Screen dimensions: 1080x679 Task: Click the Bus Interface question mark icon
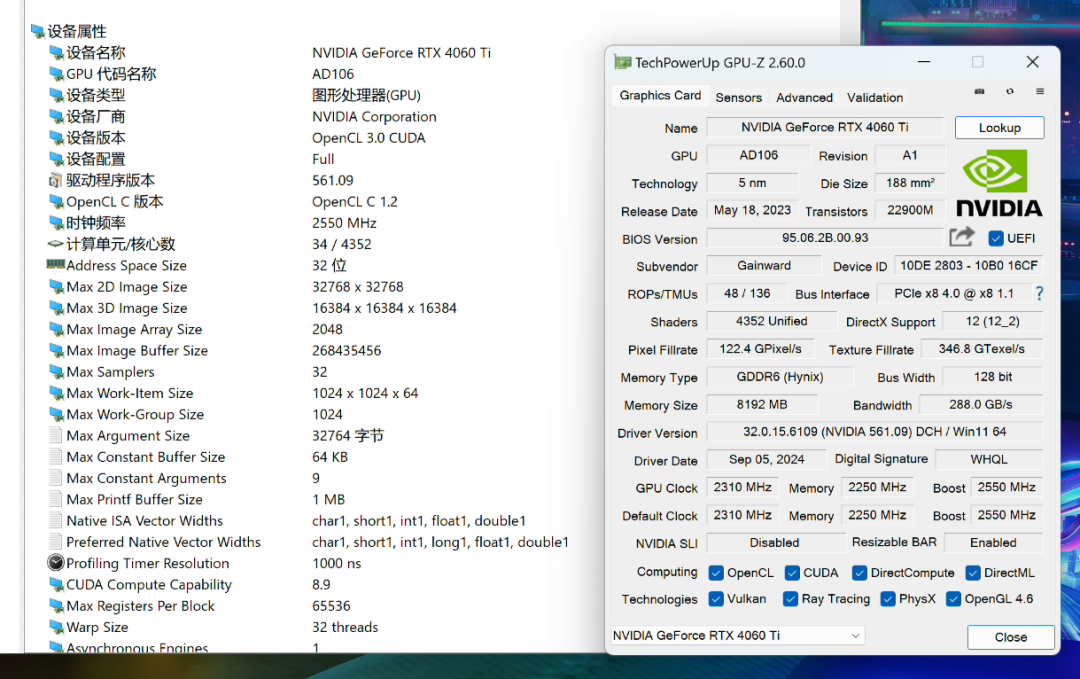[1039, 294]
